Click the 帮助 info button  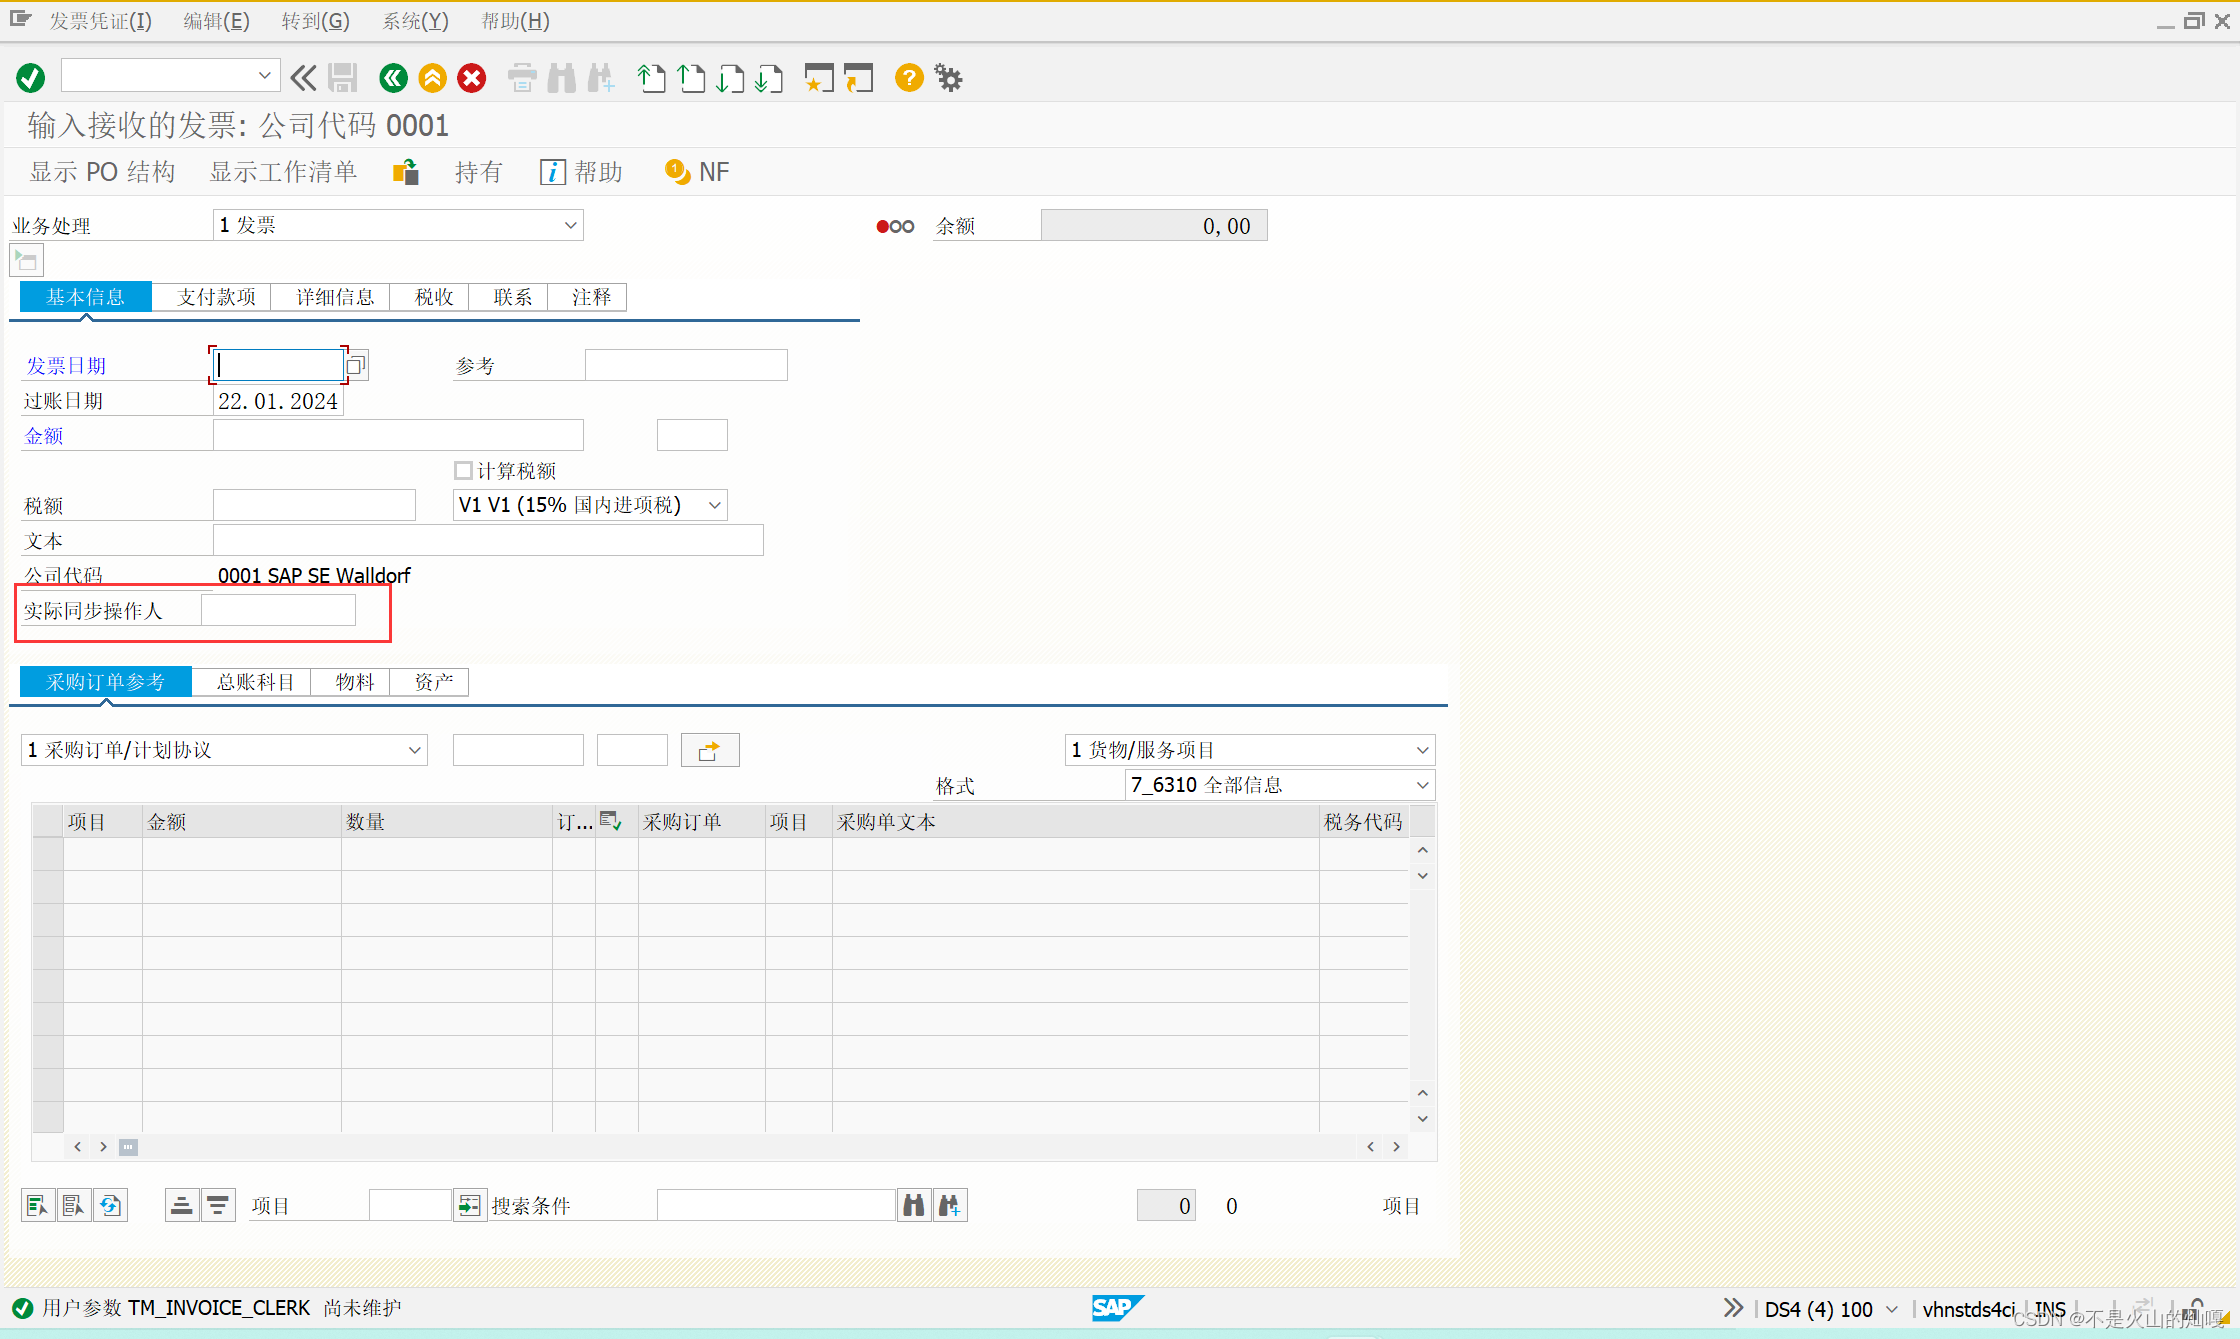582,172
